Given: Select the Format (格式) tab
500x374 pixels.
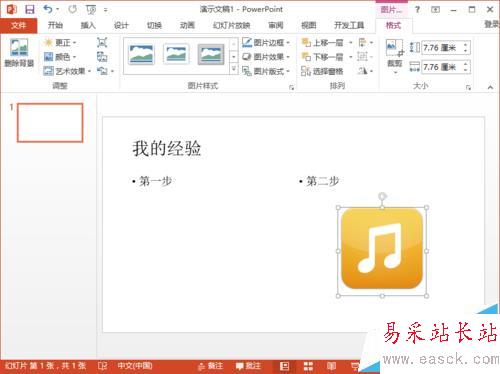Looking at the screenshot, I should (393, 25).
